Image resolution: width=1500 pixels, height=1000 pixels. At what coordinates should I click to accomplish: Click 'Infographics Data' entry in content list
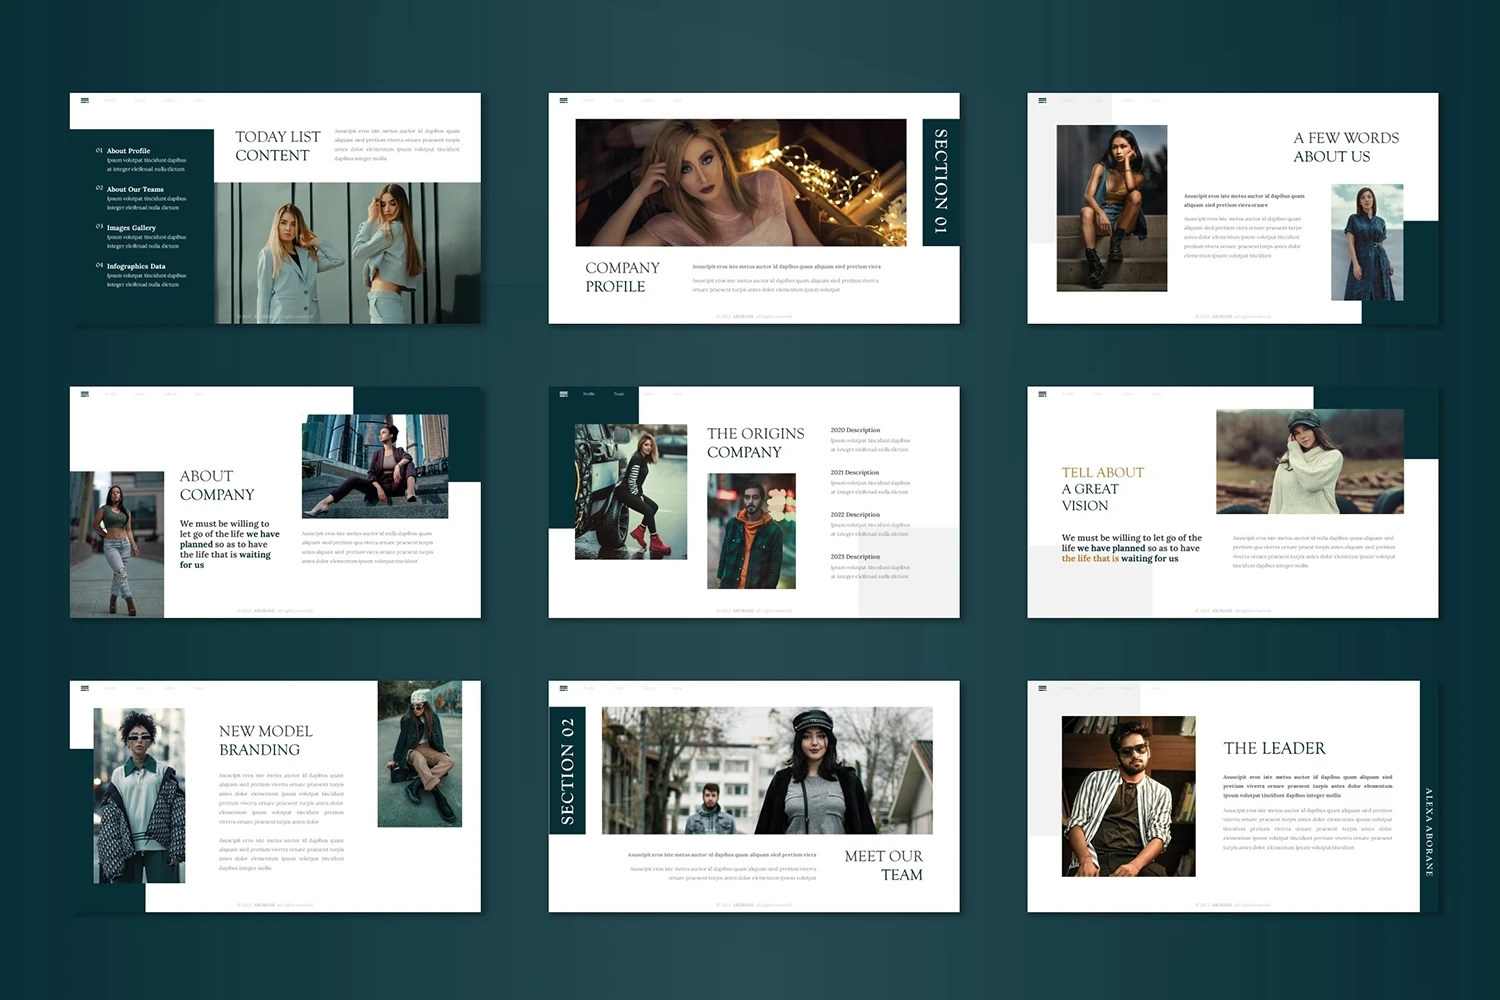(x=136, y=267)
